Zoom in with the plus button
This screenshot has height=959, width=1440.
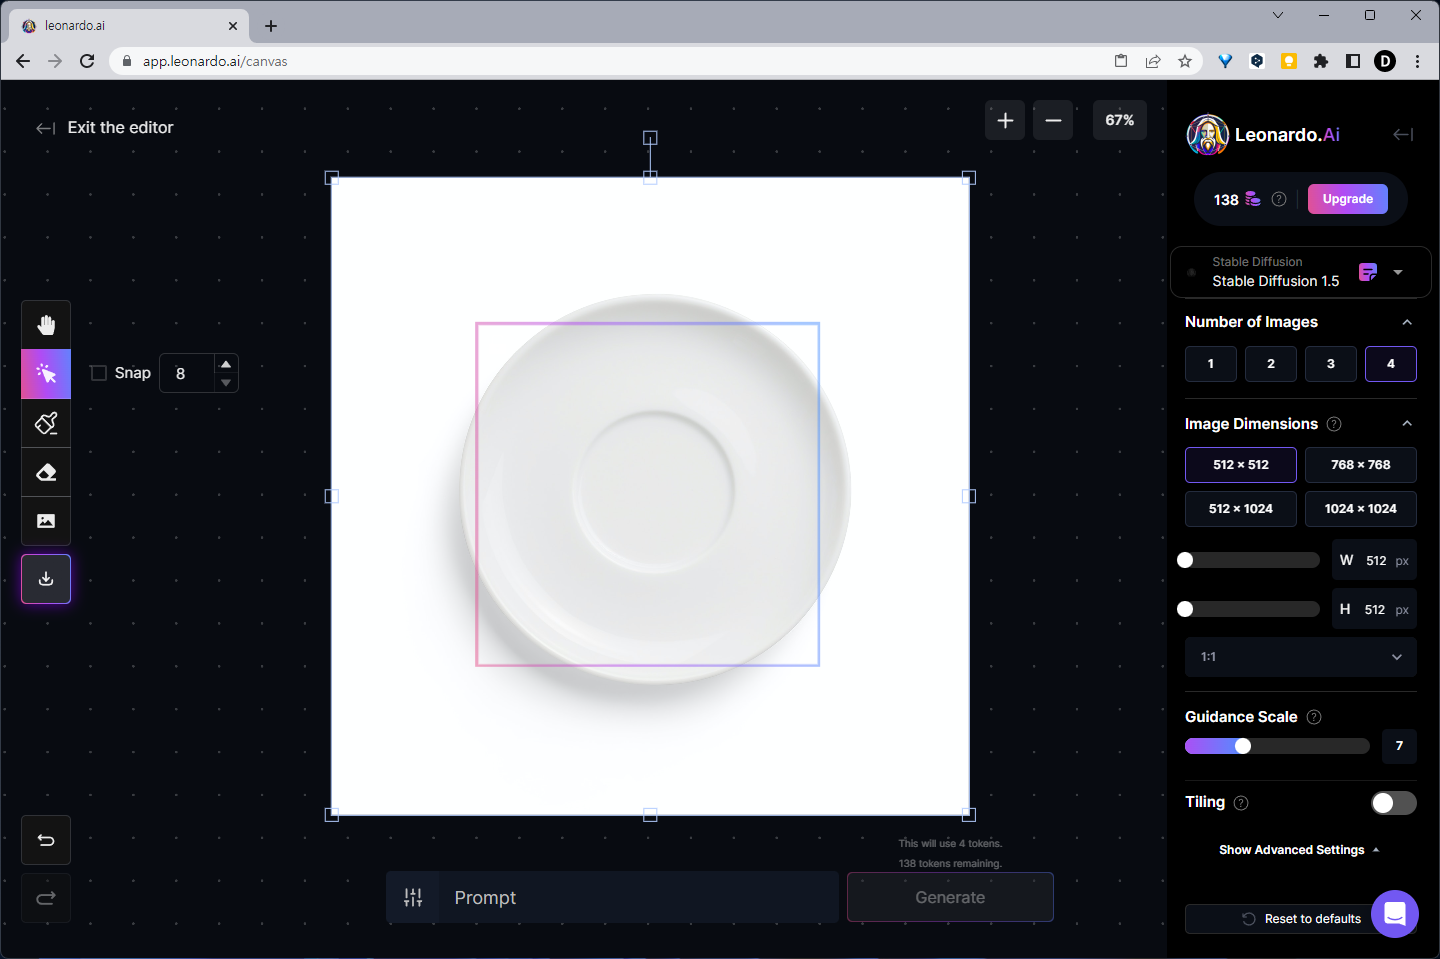(1005, 120)
